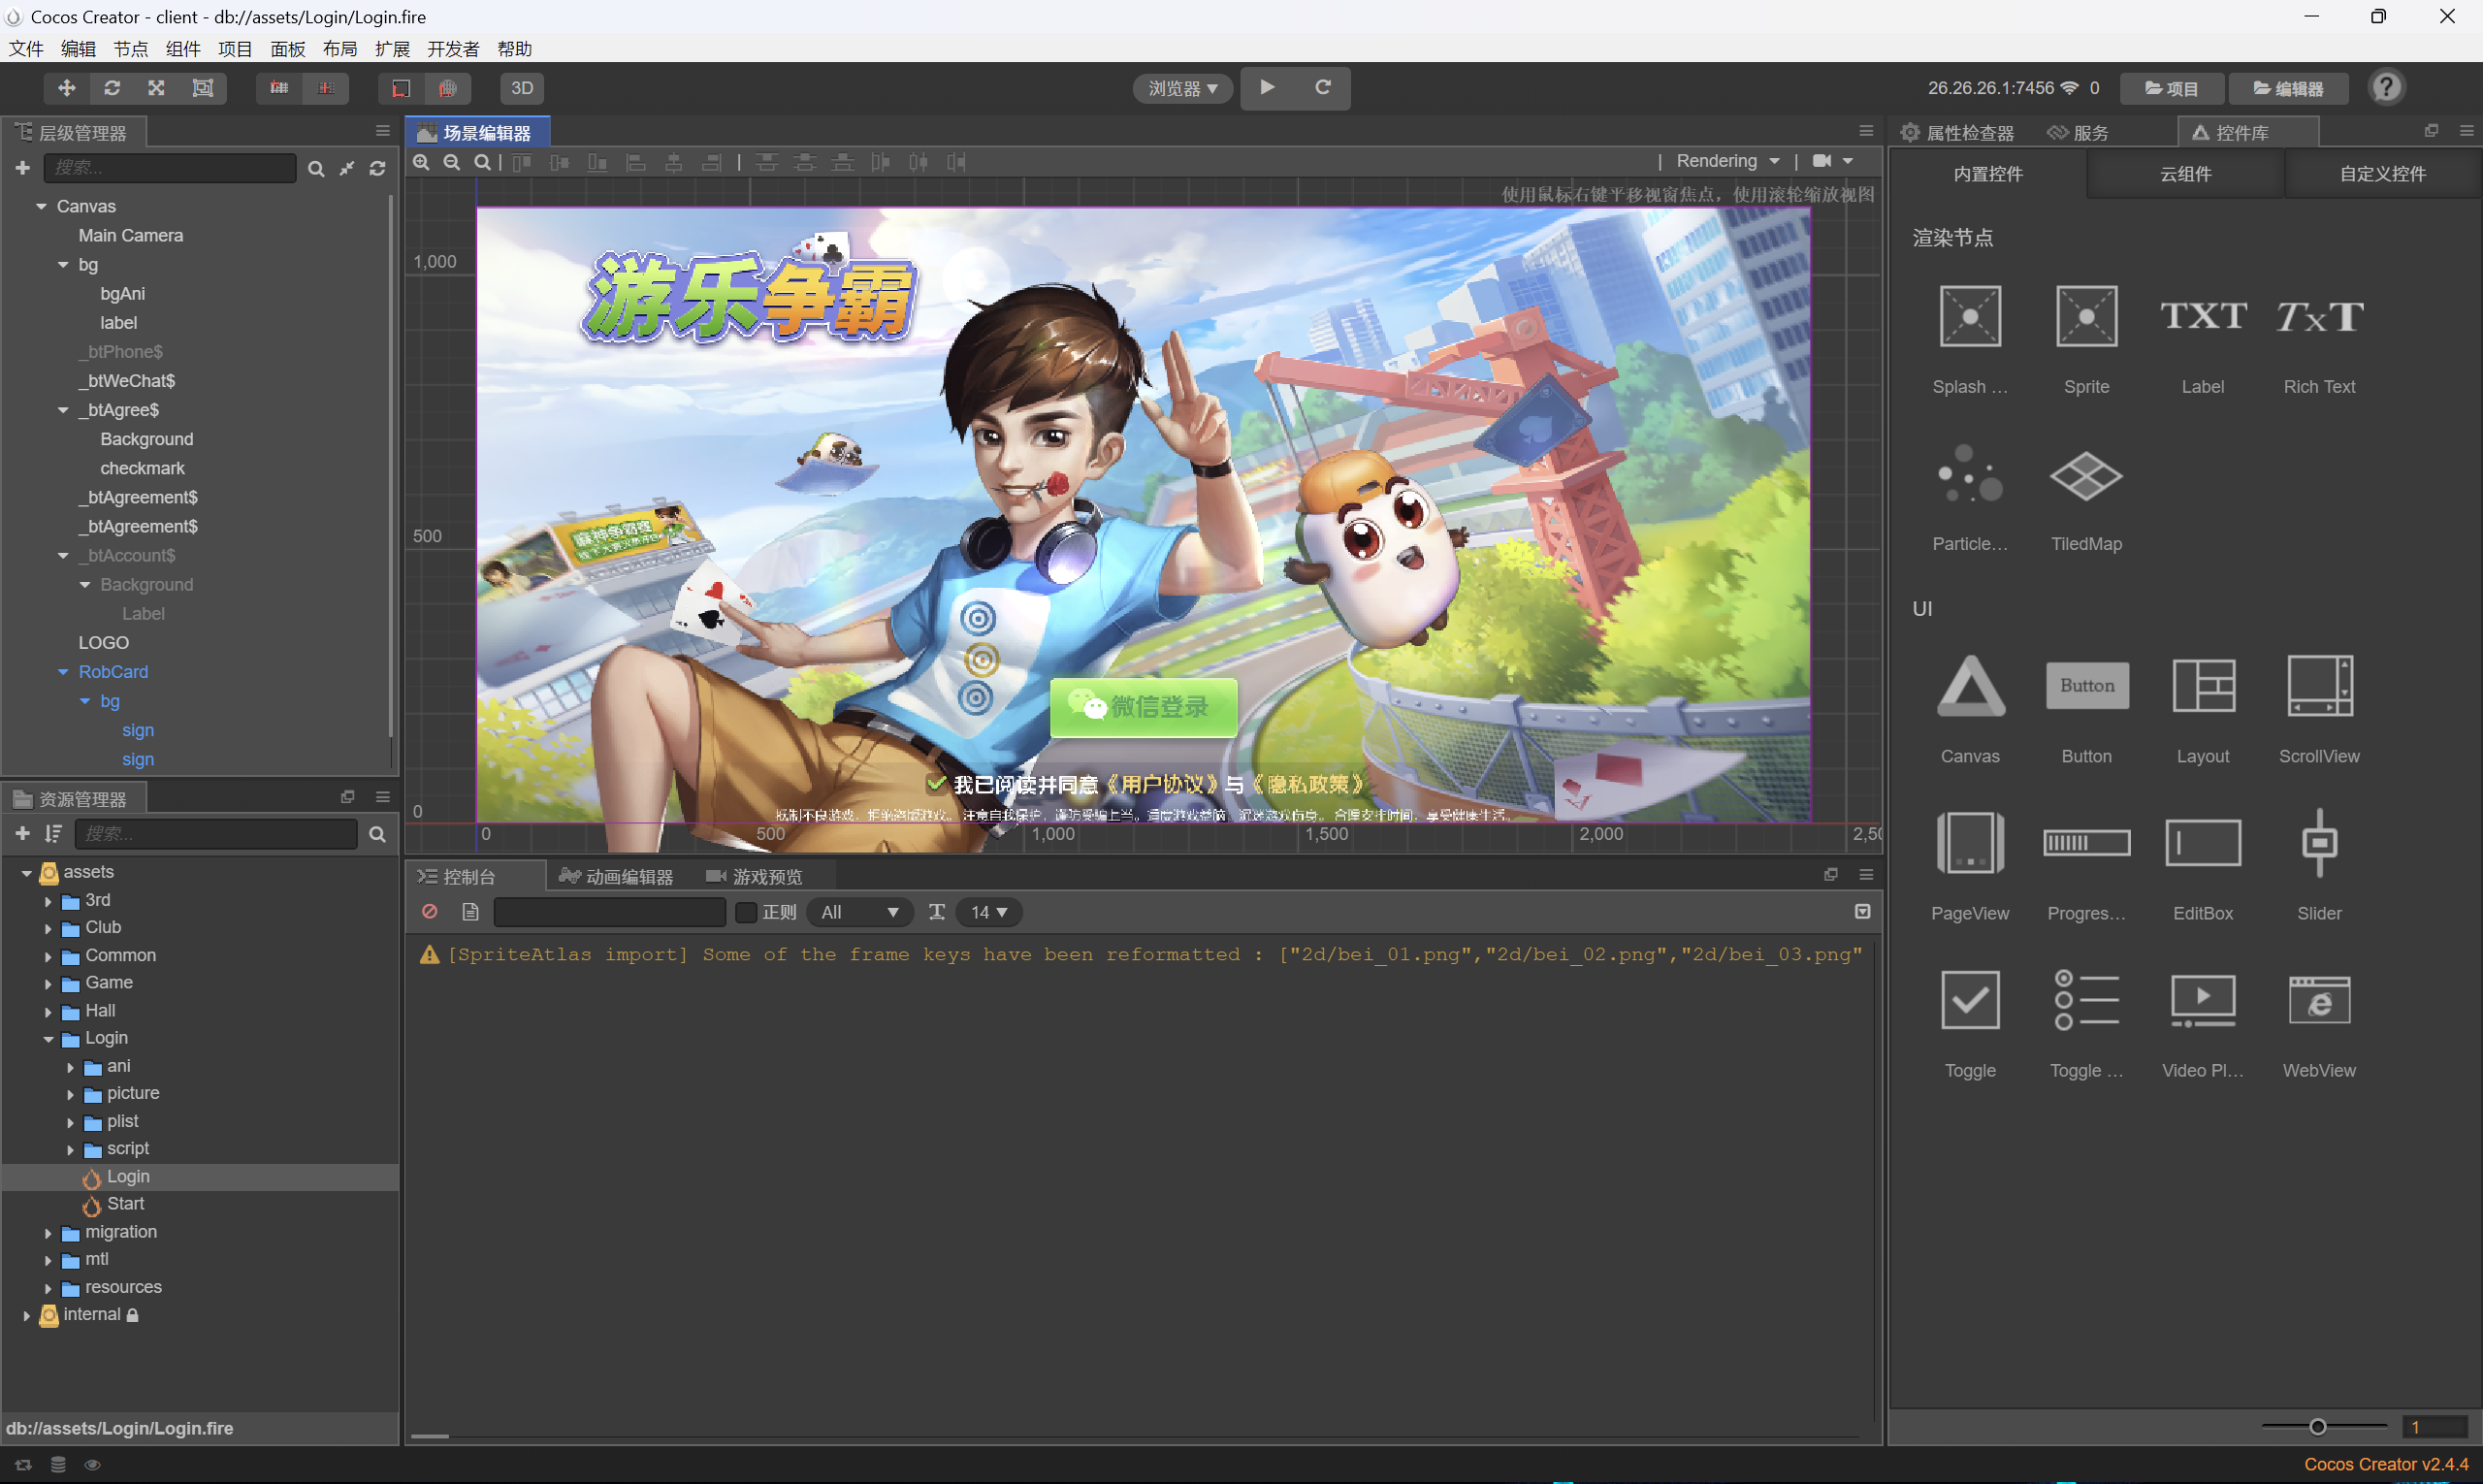This screenshot has width=2483, height=1484.
Task: Toggle the 3D view mode
Action: tap(522, 88)
